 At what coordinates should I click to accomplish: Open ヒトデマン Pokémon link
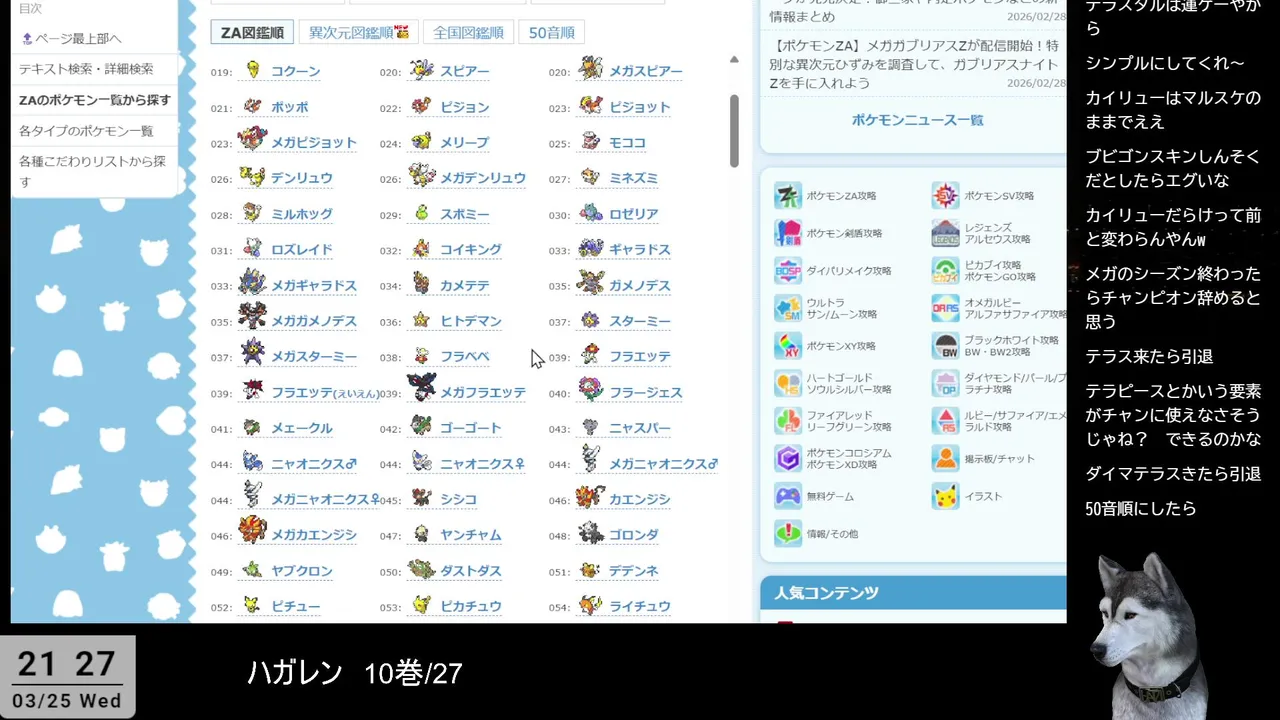click(x=471, y=321)
